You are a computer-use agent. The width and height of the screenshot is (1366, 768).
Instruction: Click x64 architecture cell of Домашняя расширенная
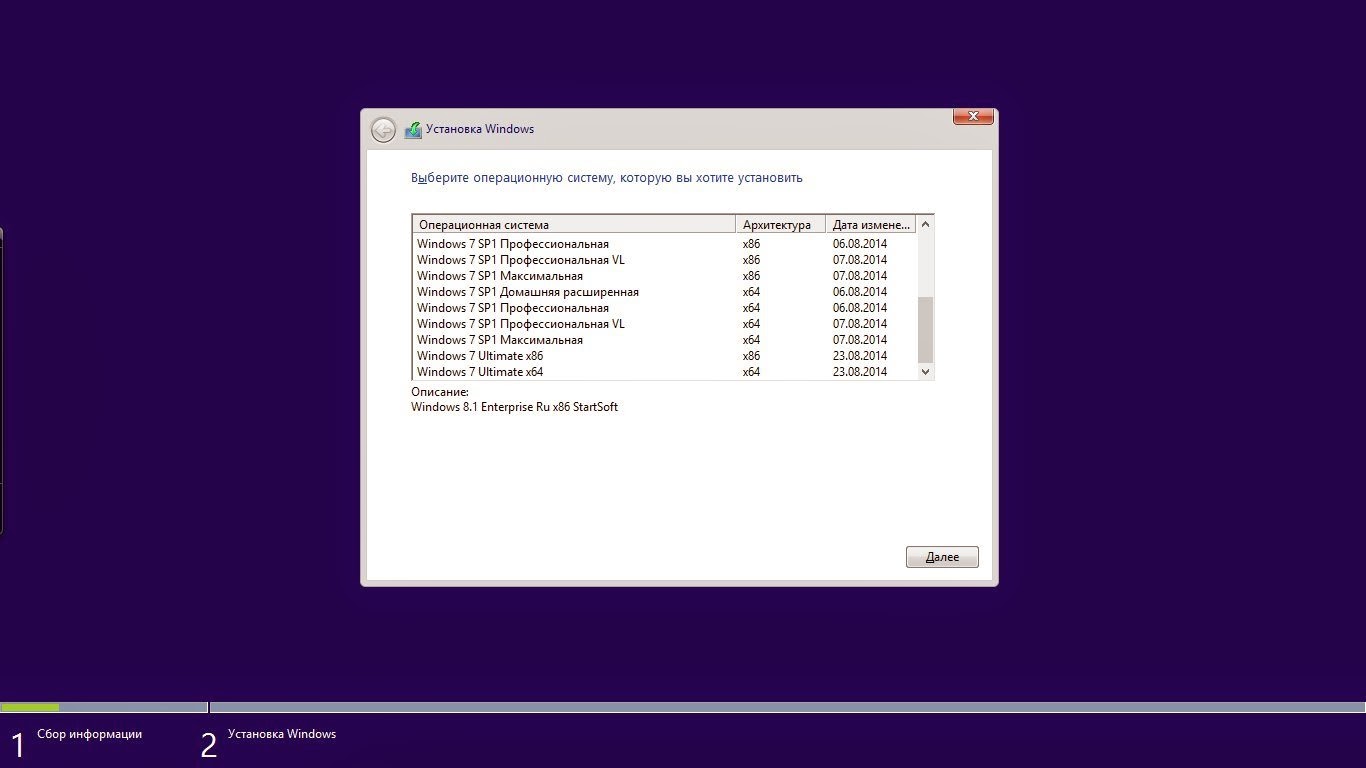click(x=751, y=292)
